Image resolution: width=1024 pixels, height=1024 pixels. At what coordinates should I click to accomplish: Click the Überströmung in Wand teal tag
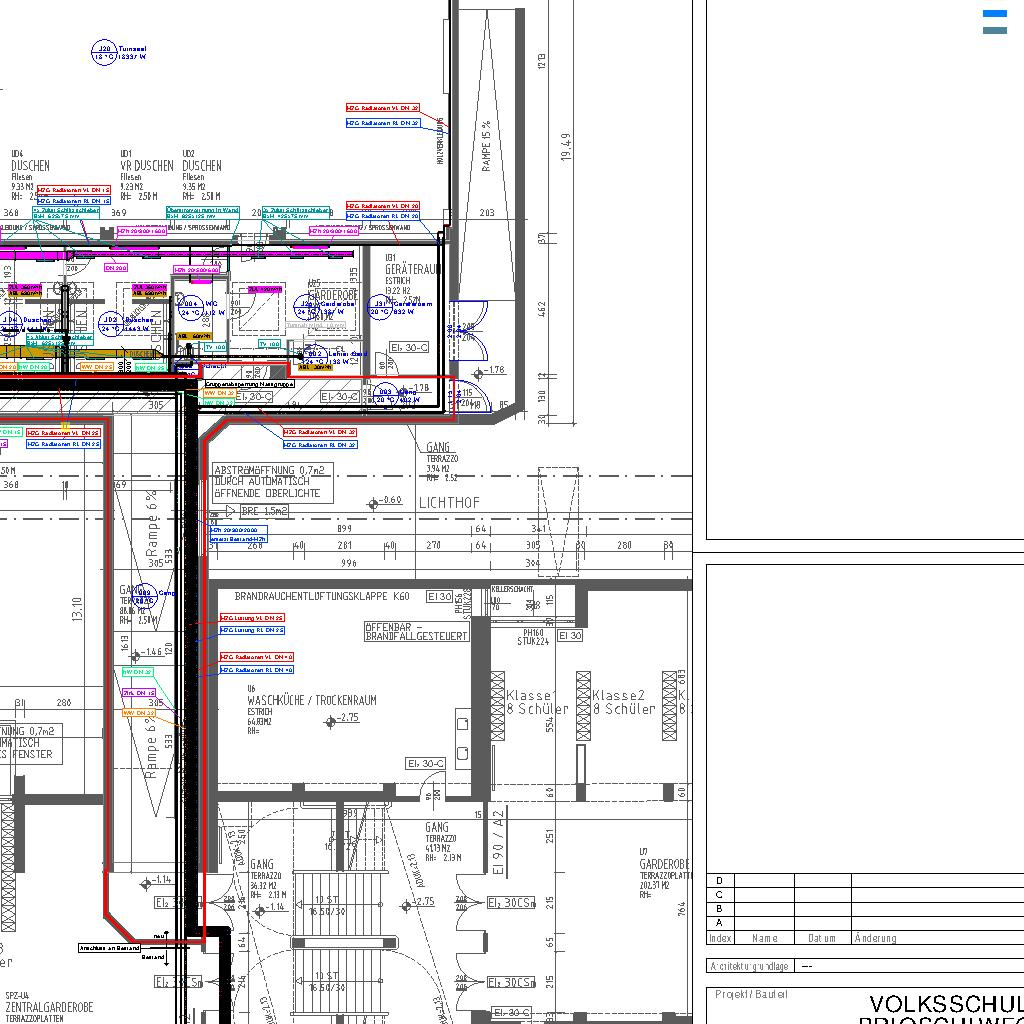point(202,213)
